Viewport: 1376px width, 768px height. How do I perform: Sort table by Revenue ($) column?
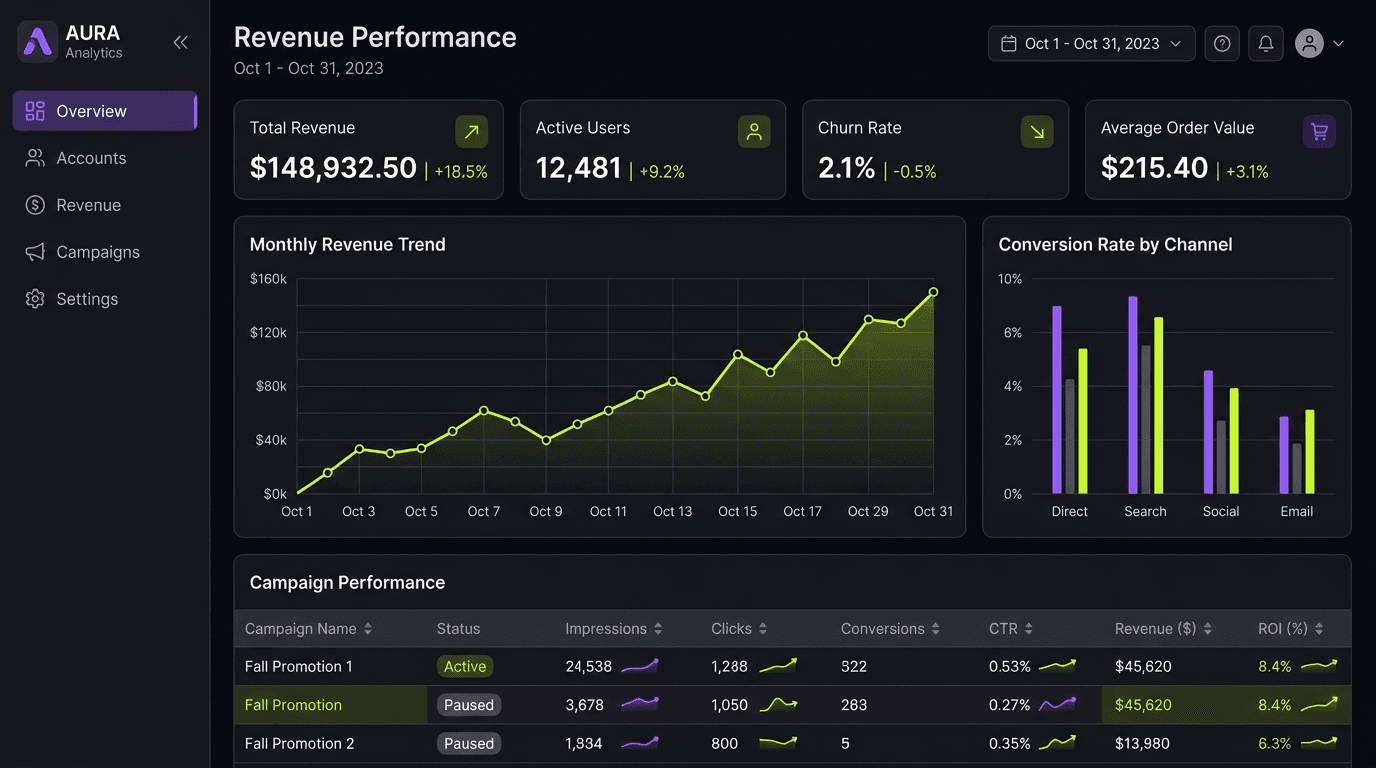[1164, 629]
